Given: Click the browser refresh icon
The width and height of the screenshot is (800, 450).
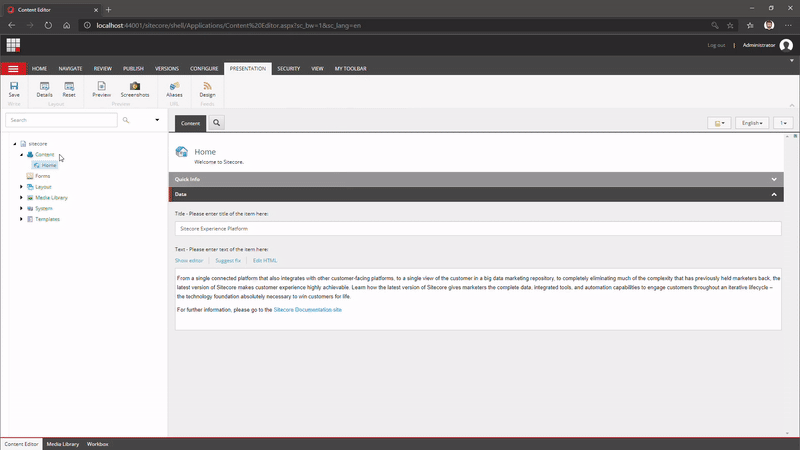Looking at the screenshot, I should pyautogui.click(x=48, y=25).
